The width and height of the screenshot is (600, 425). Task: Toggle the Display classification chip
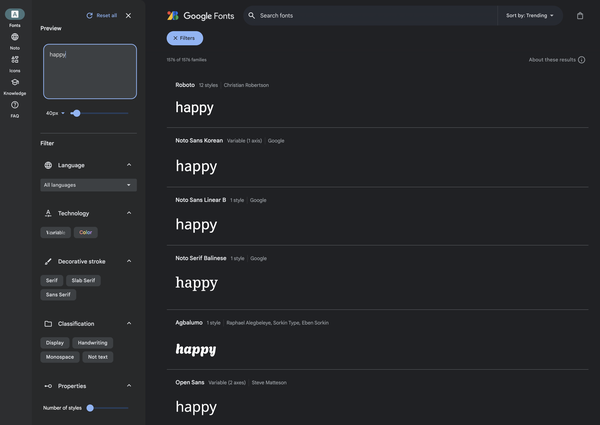[55, 343]
